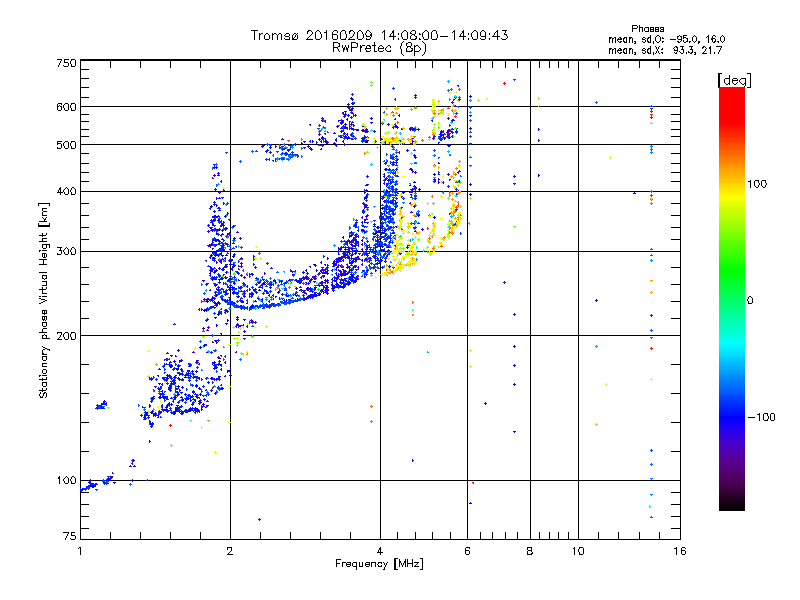The width and height of the screenshot is (800, 600).
Task: Click the '300' y-axis tick label
Action: [66, 251]
